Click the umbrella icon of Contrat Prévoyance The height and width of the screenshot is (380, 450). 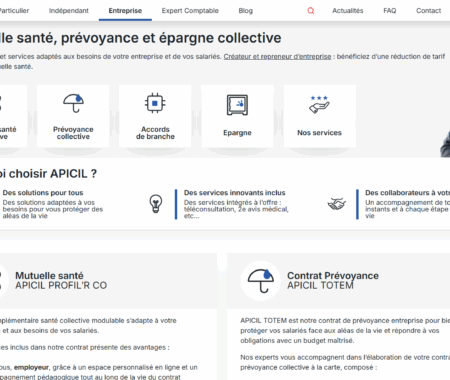pyautogui.click(x=261, y=281)
